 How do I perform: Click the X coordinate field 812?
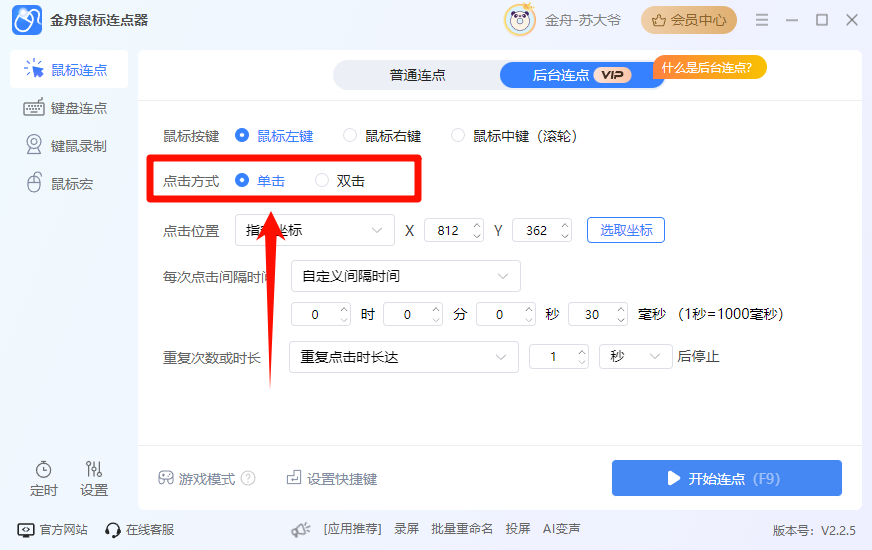[448, 230]
